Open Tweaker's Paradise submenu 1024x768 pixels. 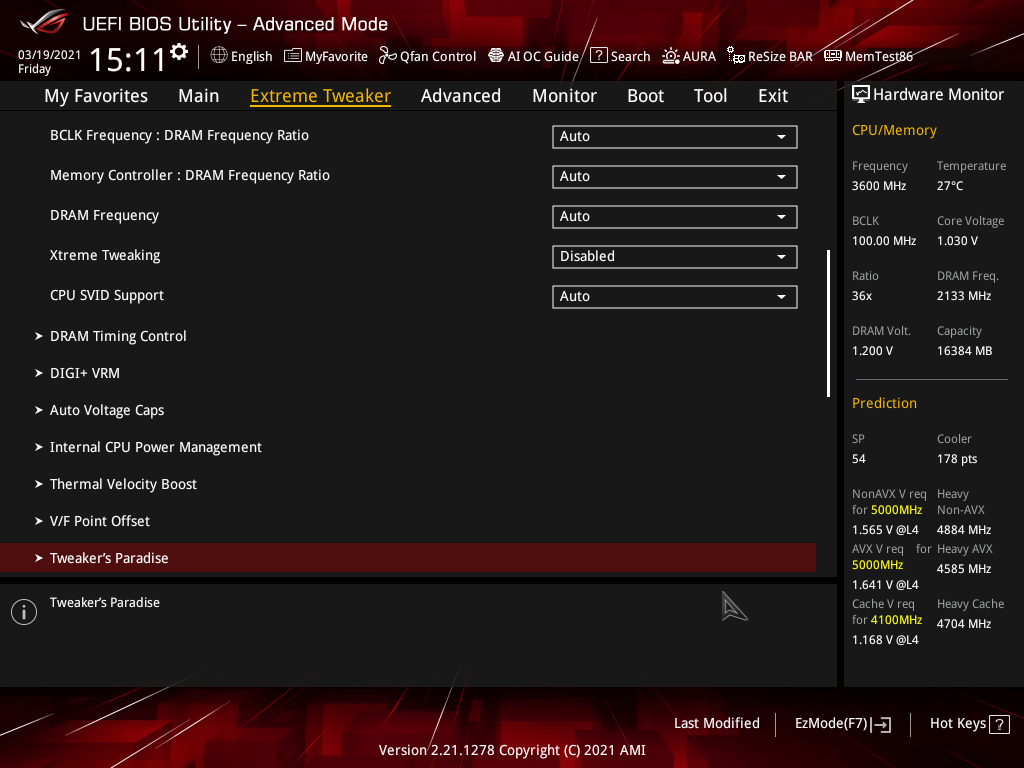tap(408, 558)
